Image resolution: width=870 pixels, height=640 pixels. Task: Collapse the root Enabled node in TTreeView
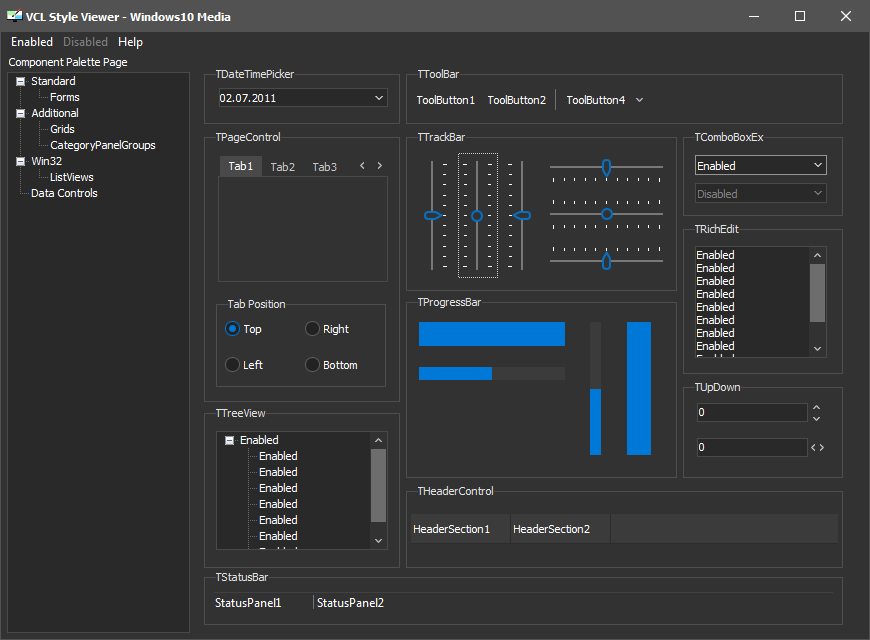point(229,441)
